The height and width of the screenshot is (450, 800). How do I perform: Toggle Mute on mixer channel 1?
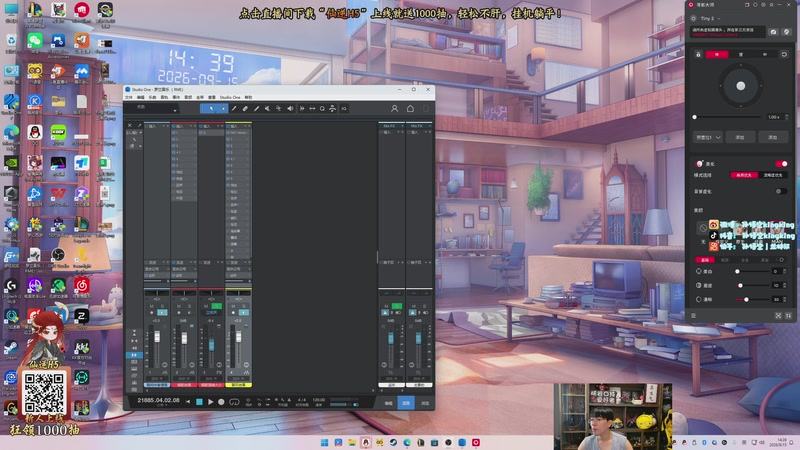(x=152, y=306)
